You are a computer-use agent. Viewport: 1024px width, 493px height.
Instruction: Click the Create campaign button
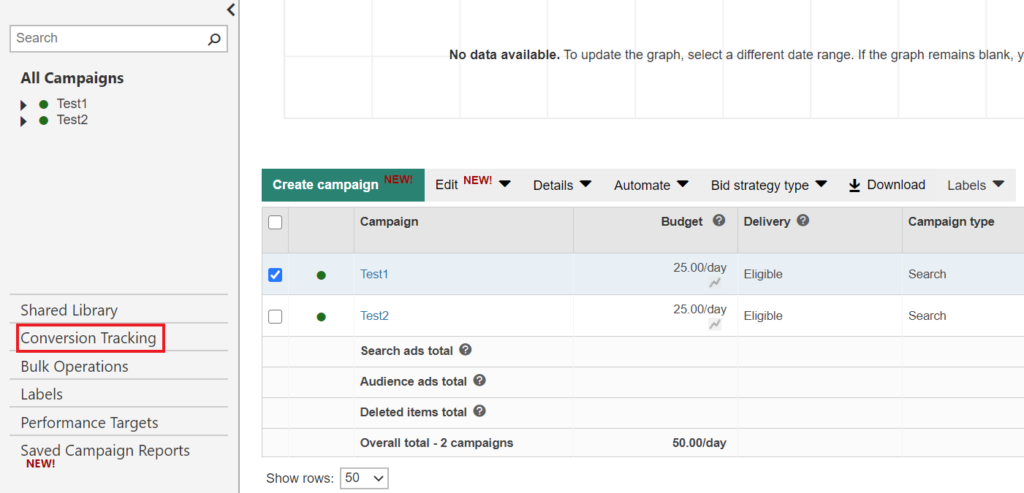coord(342,185)
